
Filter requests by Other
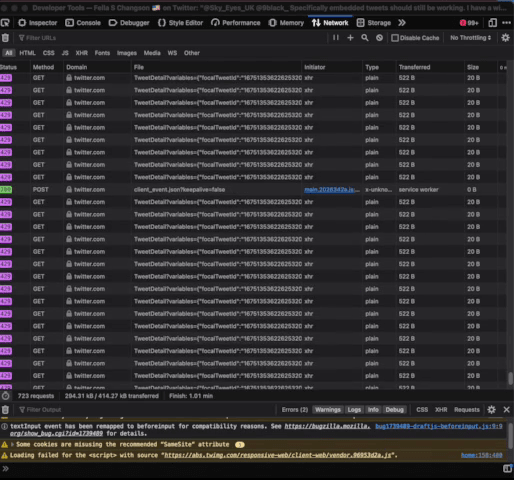click(x=192, y=53)
